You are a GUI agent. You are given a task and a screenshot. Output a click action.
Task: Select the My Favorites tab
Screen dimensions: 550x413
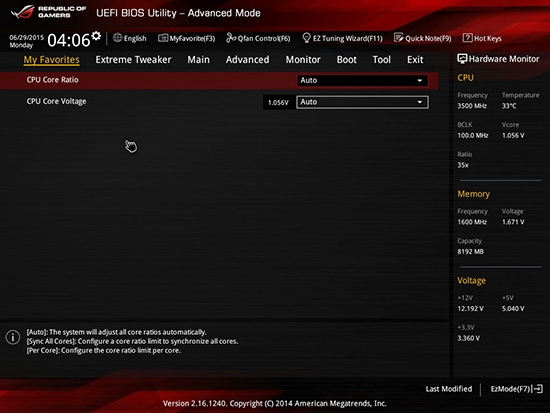click(x=52, y=60)
